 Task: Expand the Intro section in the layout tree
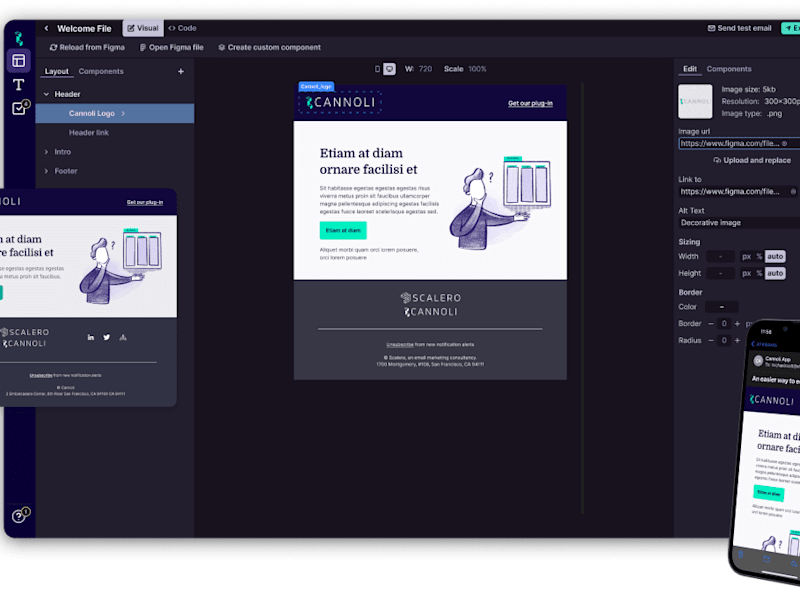[46, 152]
